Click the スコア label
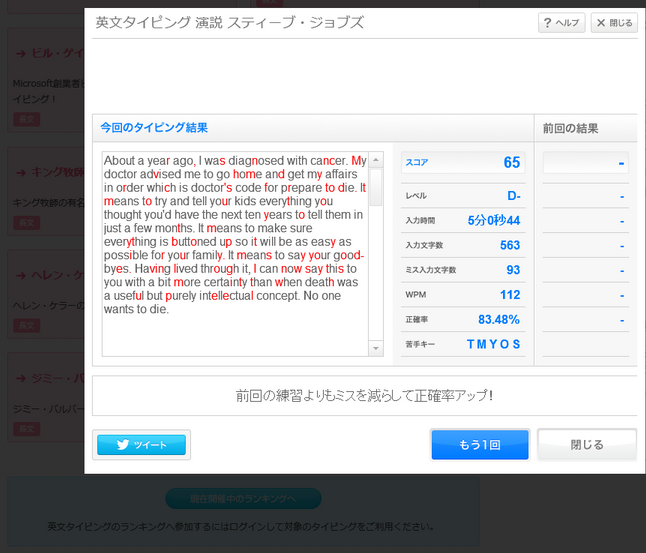 [417, 162]
